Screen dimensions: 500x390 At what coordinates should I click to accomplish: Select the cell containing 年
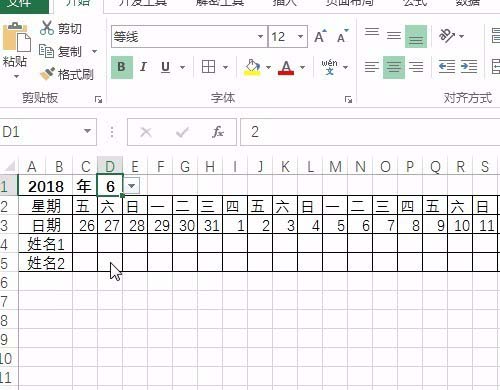point(85,186)
